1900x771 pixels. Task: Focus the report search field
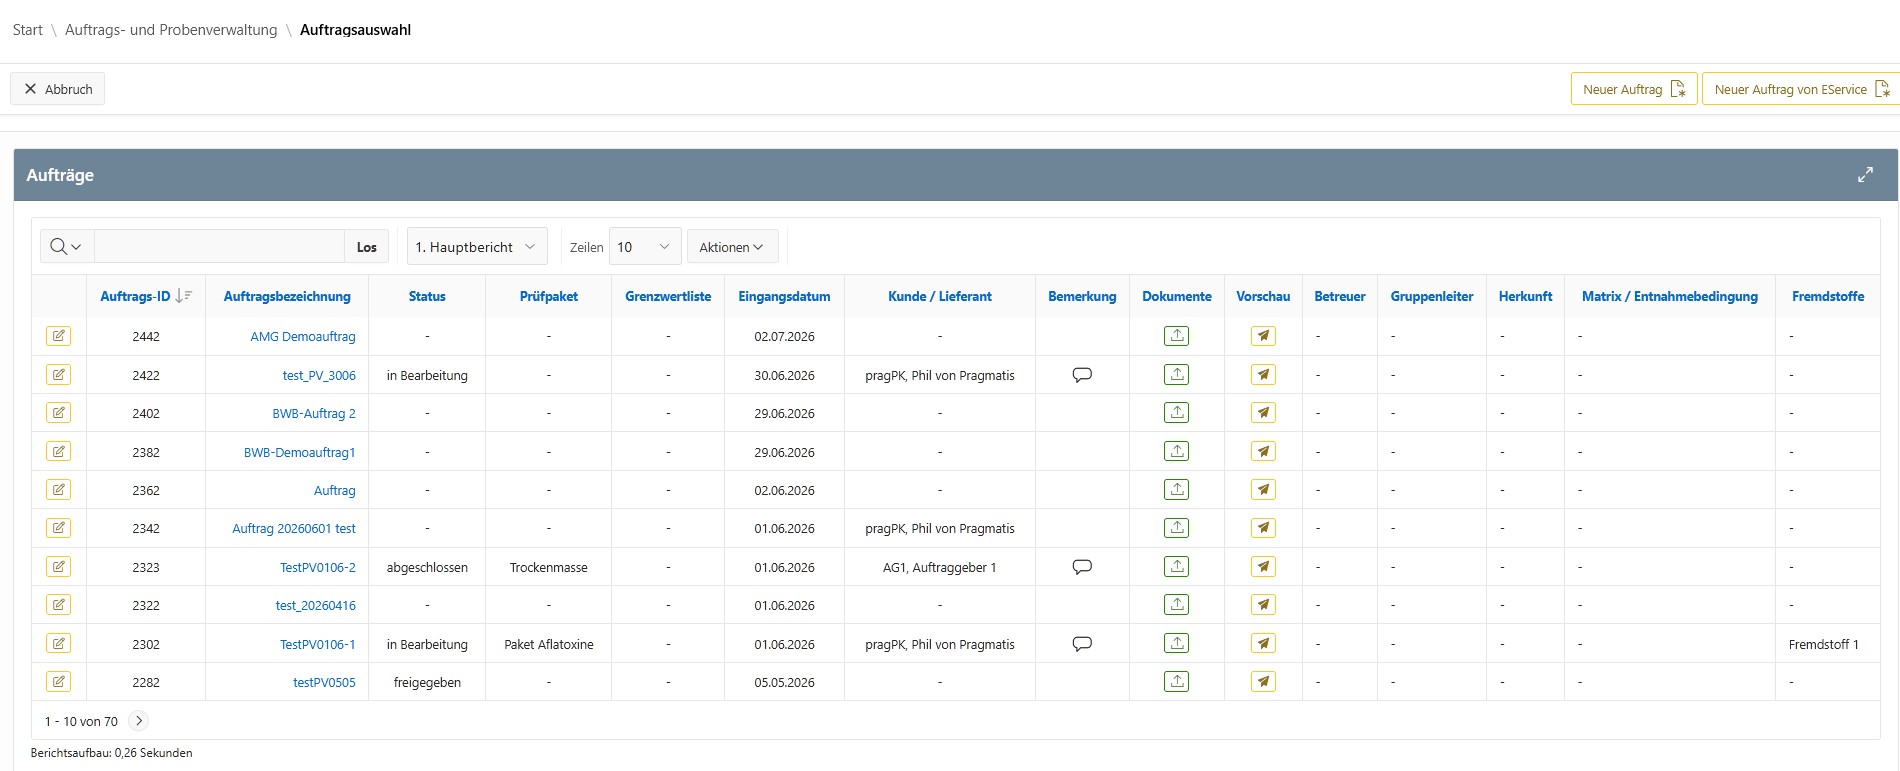[220, 247]
